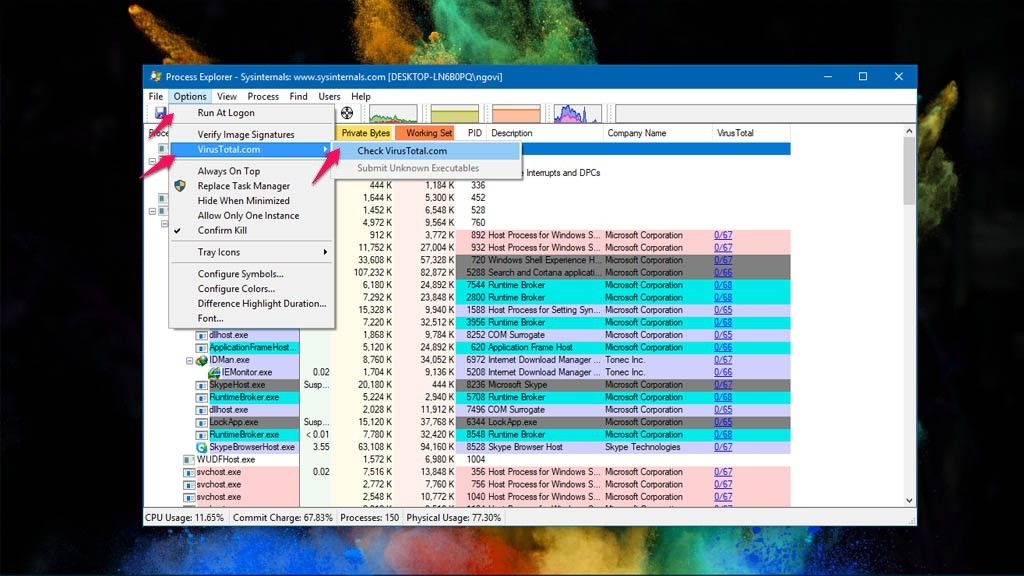Click icon of dllhost.exe with 1,868 K
1024x576 pixels.
tap(202, 335)
